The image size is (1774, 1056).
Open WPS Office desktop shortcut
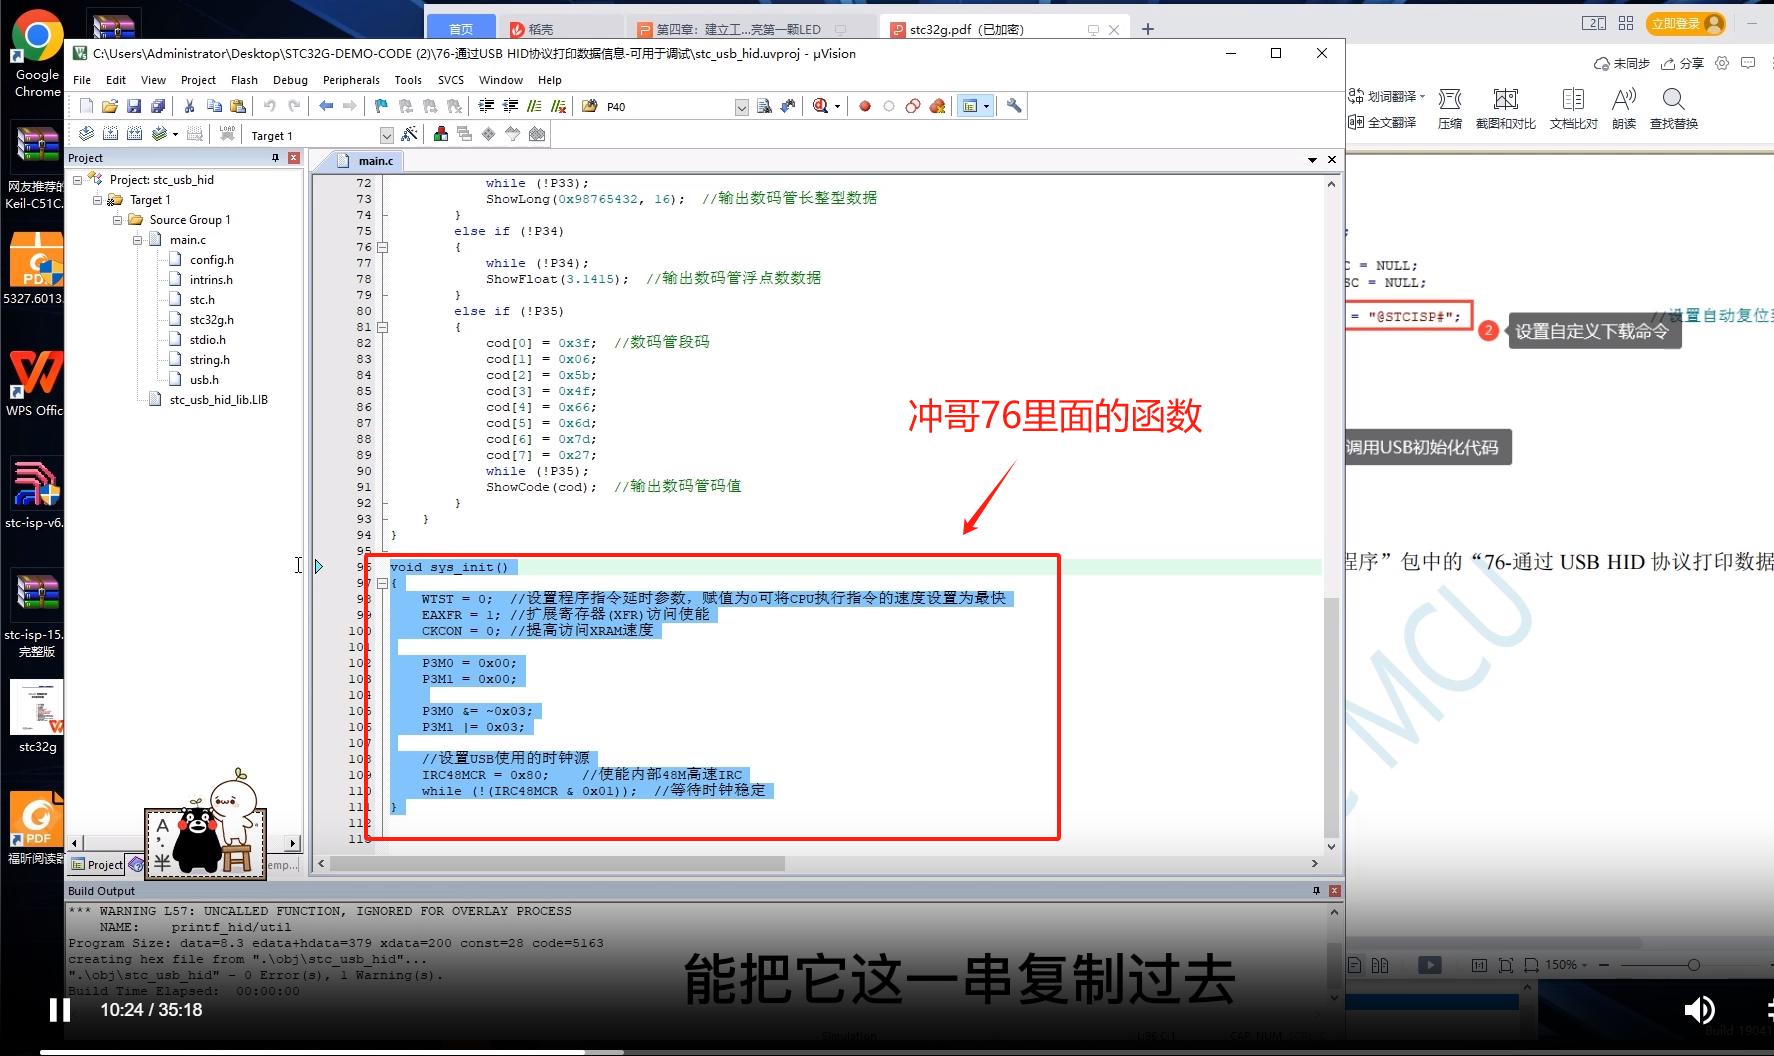35,382
